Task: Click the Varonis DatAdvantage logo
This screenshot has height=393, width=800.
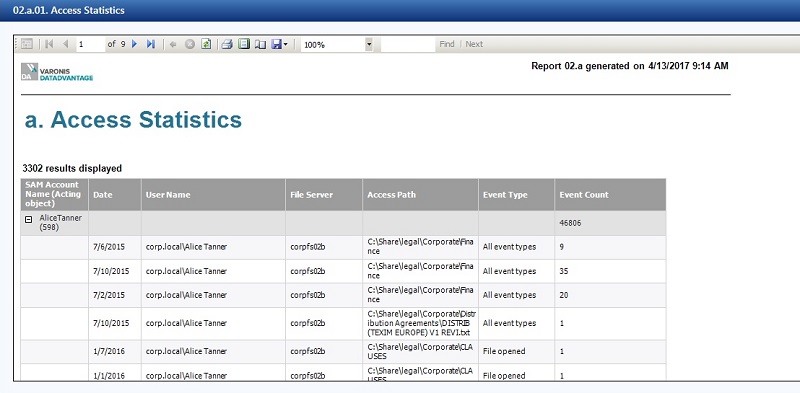Action: pos(57,72)
